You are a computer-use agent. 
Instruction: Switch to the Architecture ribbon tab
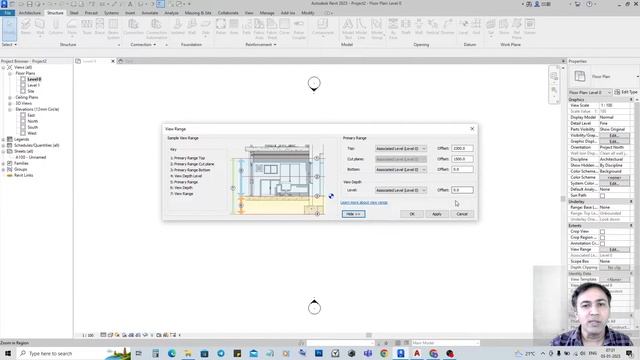click(x=30, y=13)
